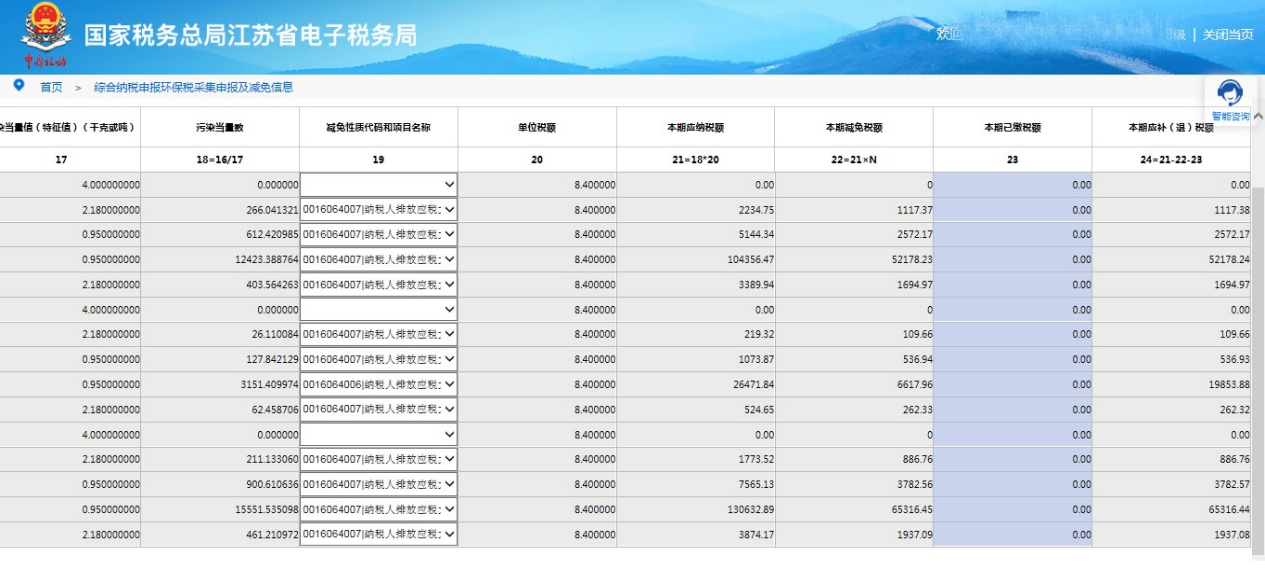Image resolution: width=1265 pixels, height=584 pixels.
Task: Click the 本期已缴税额 field in the 5144.34 row
Action: [x=1012, y=235]
